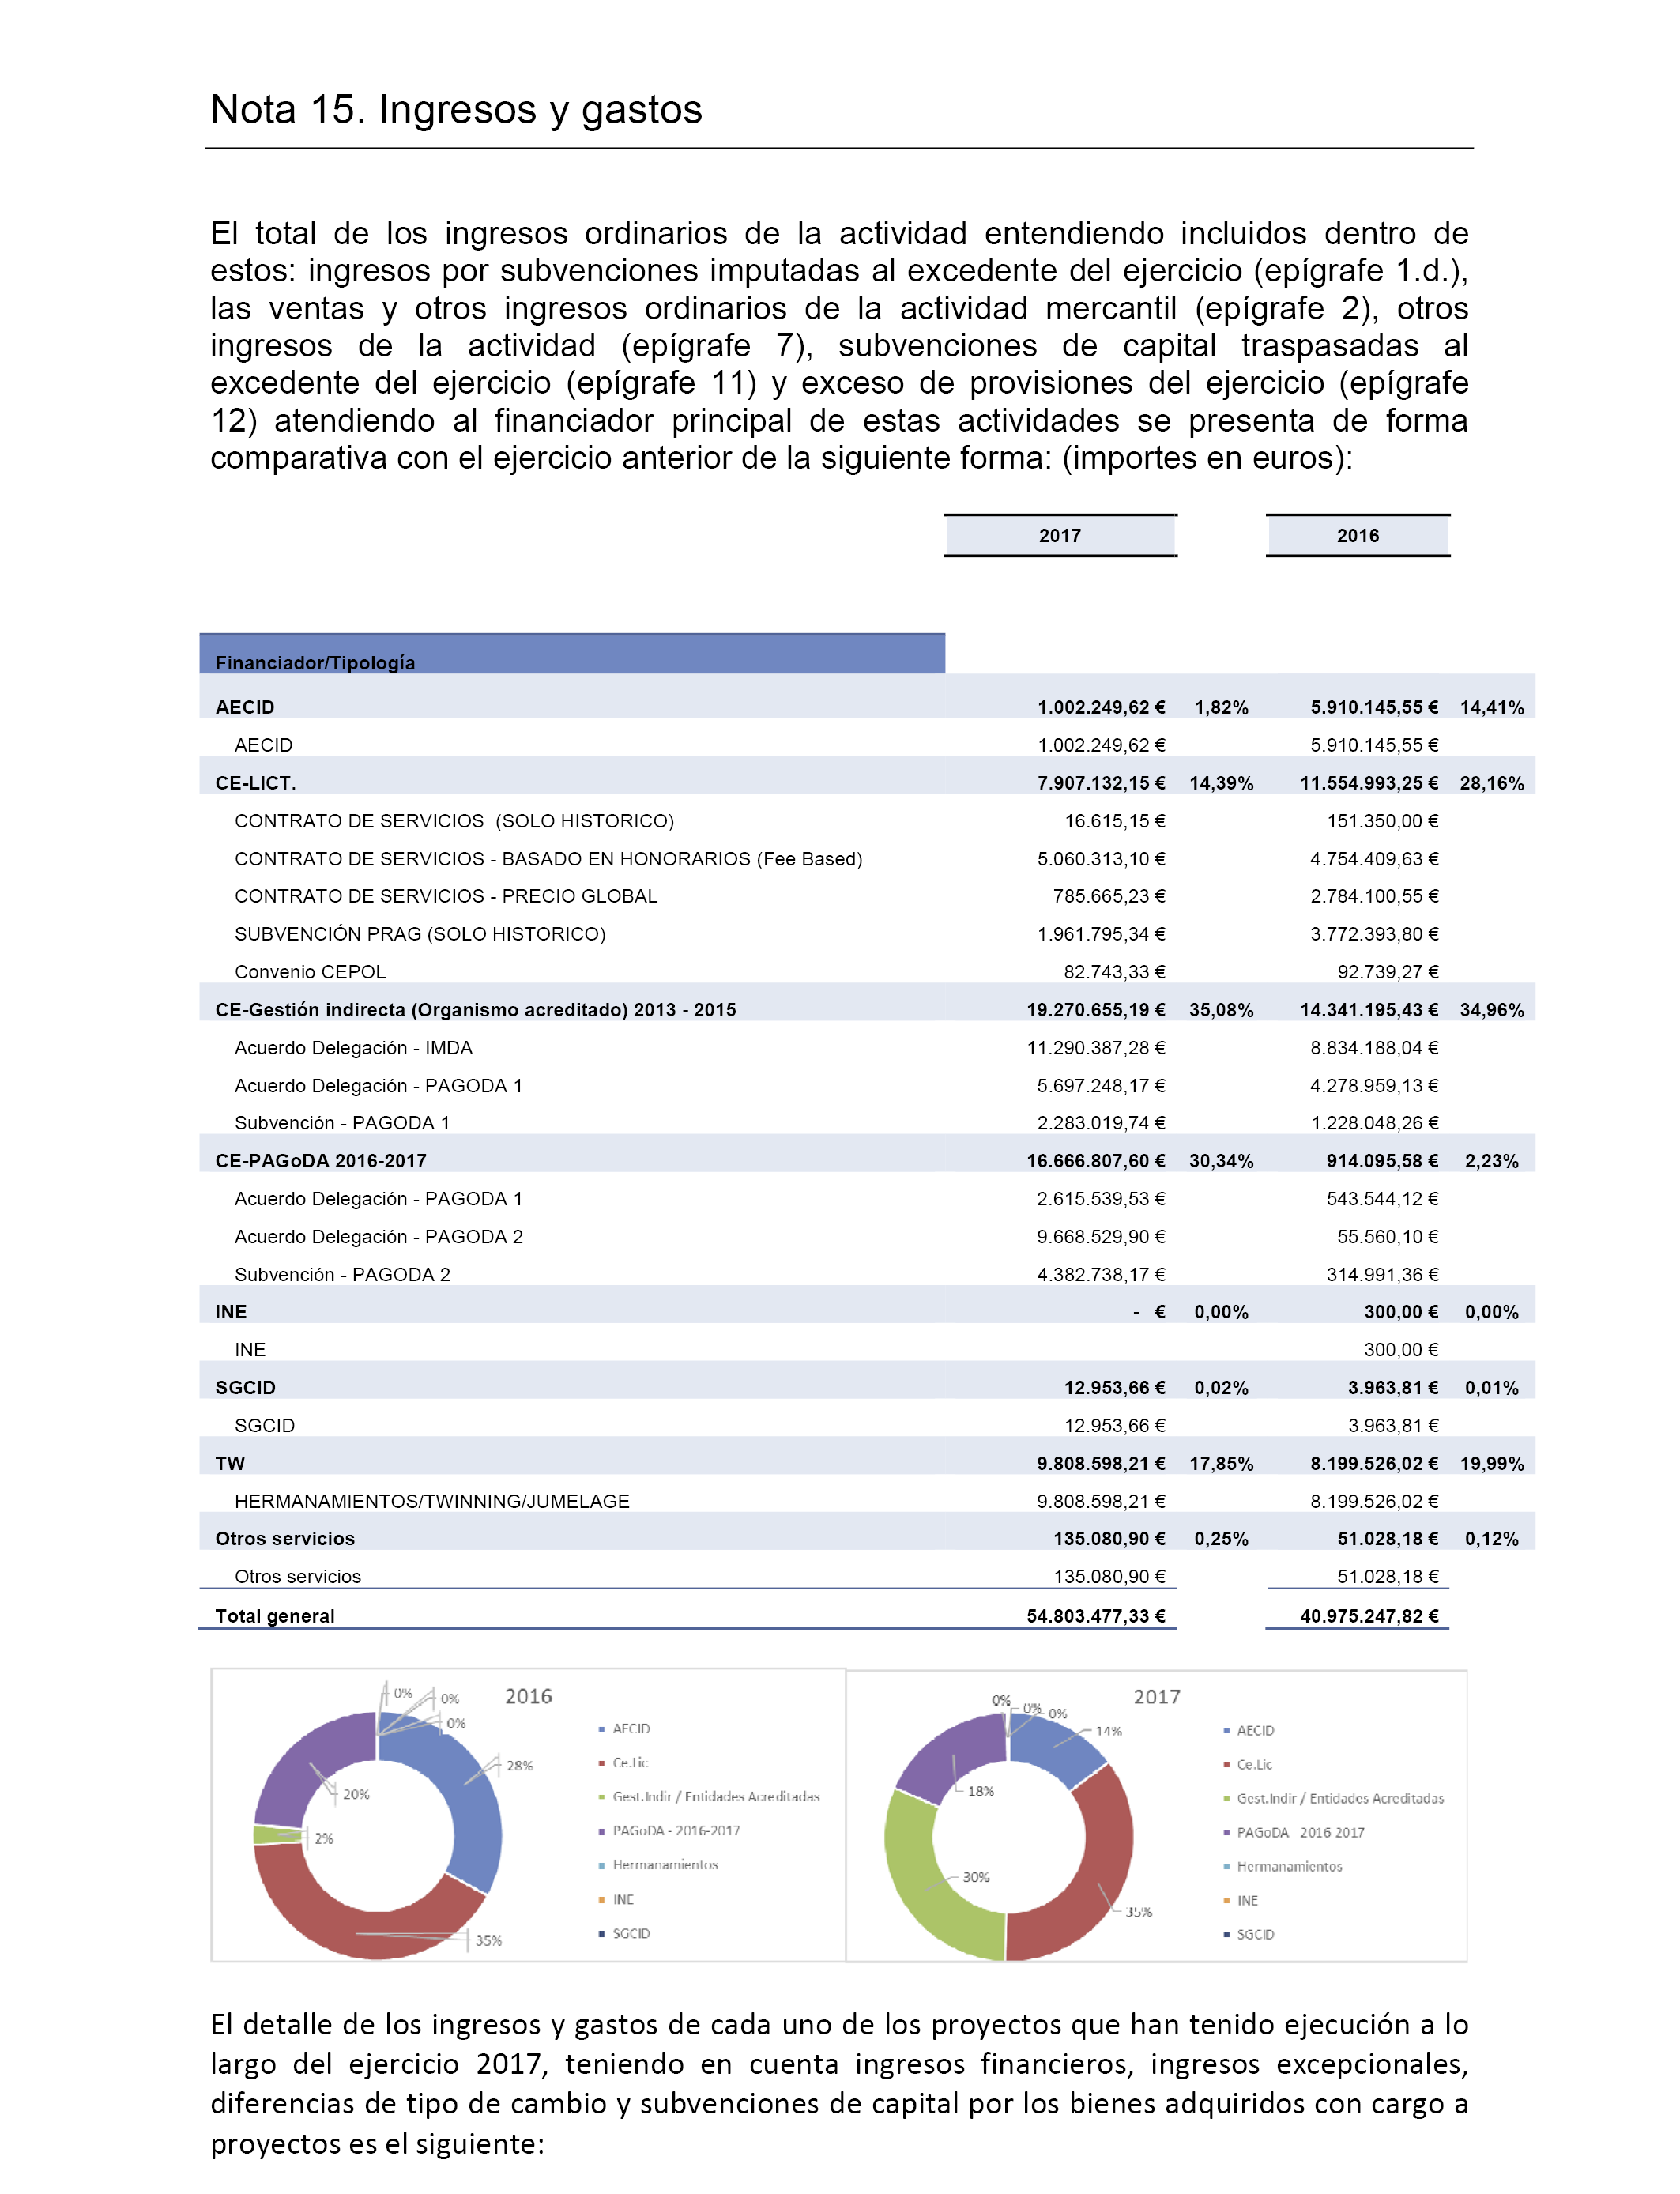Image resolution: width=1680 pixels, height=2194 pixels.
Task: Click the 'Subvención - PAGODA 1' row label
Action: [342, 1123]
